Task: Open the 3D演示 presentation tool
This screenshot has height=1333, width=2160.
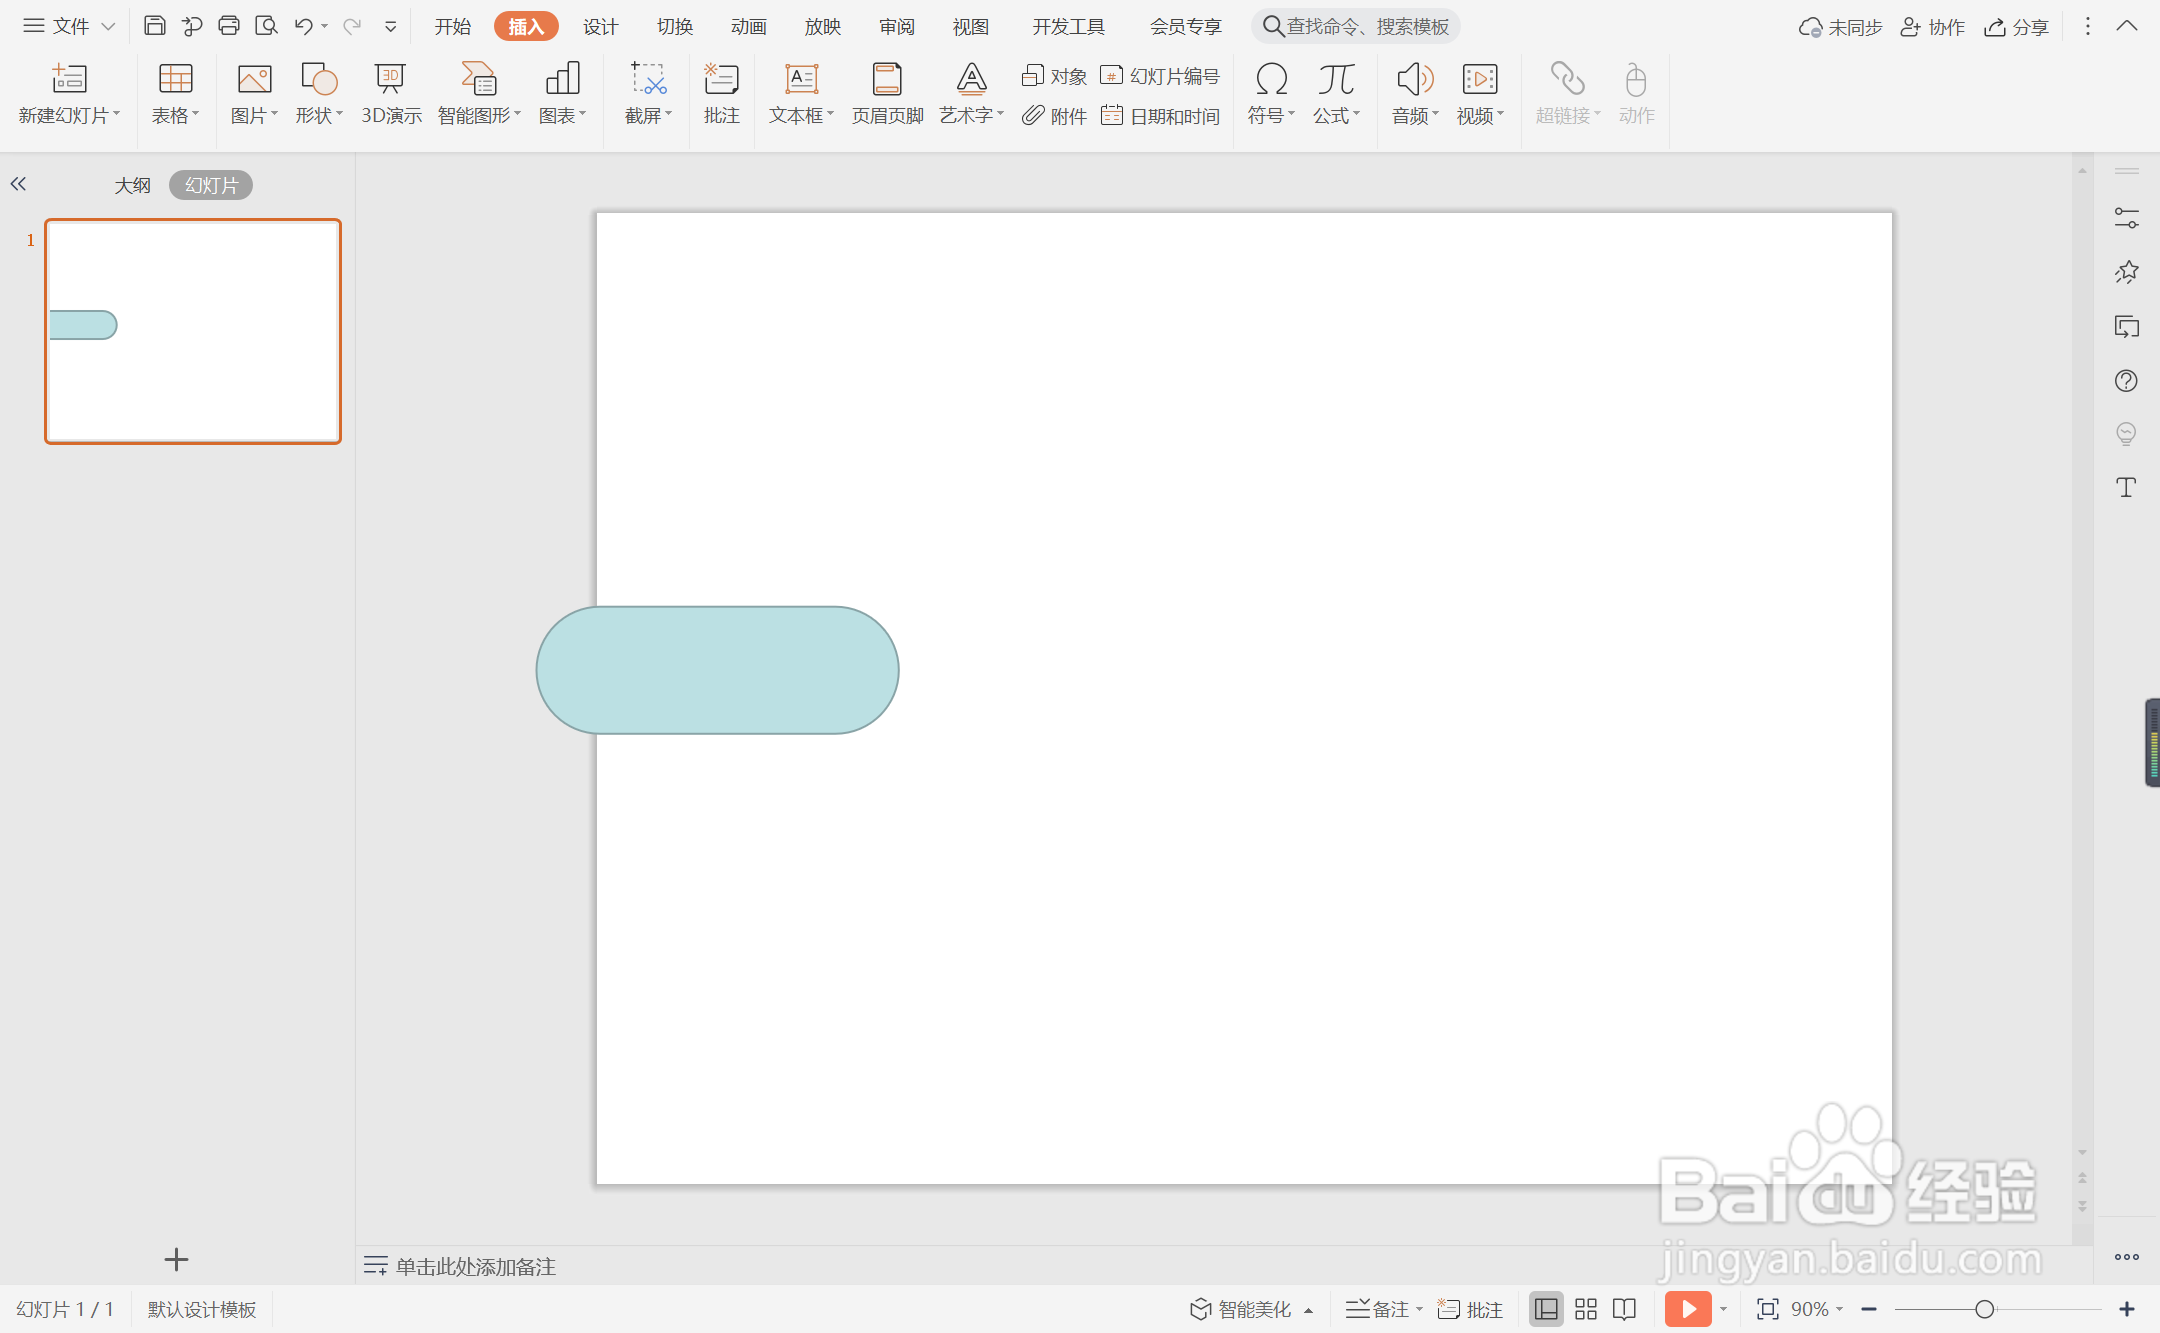Action: coord(390,92)
